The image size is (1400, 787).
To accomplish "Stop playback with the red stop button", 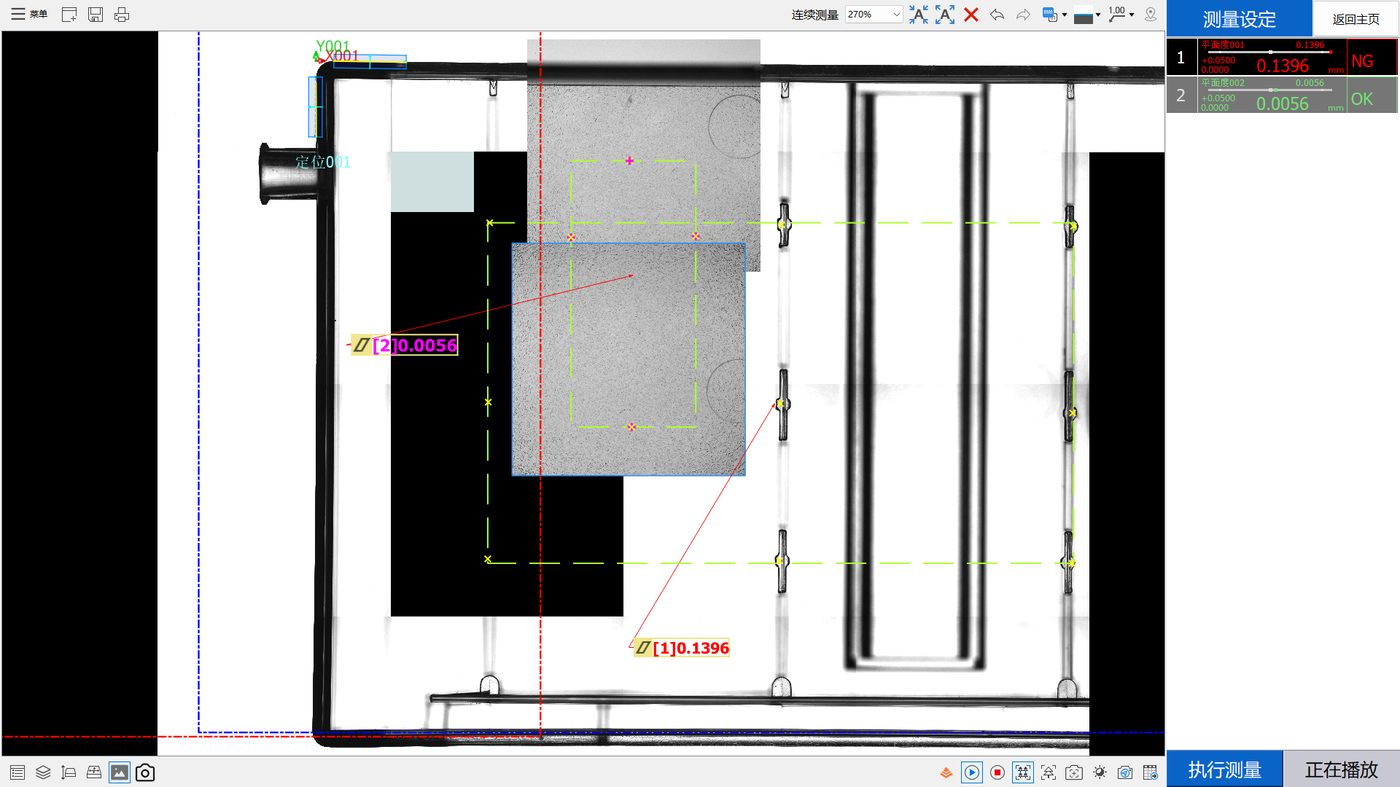I will [997, 772].
